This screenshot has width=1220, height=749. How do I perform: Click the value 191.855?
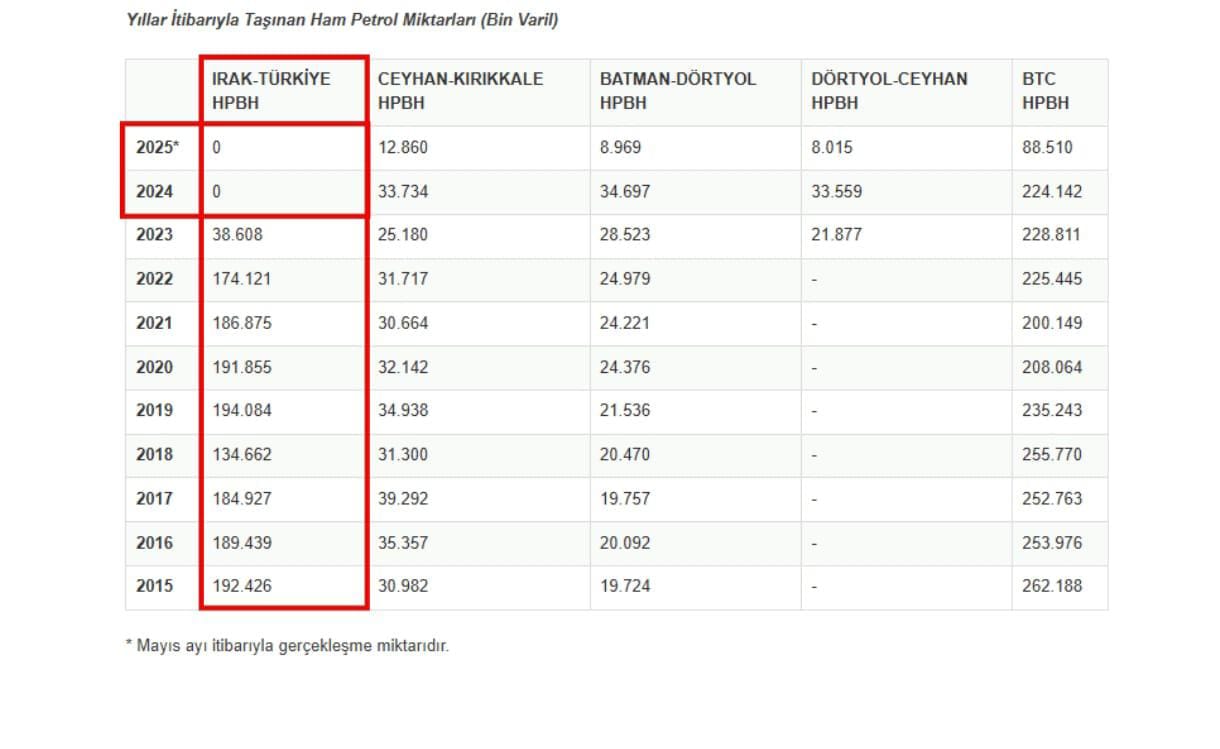(241, 367)
